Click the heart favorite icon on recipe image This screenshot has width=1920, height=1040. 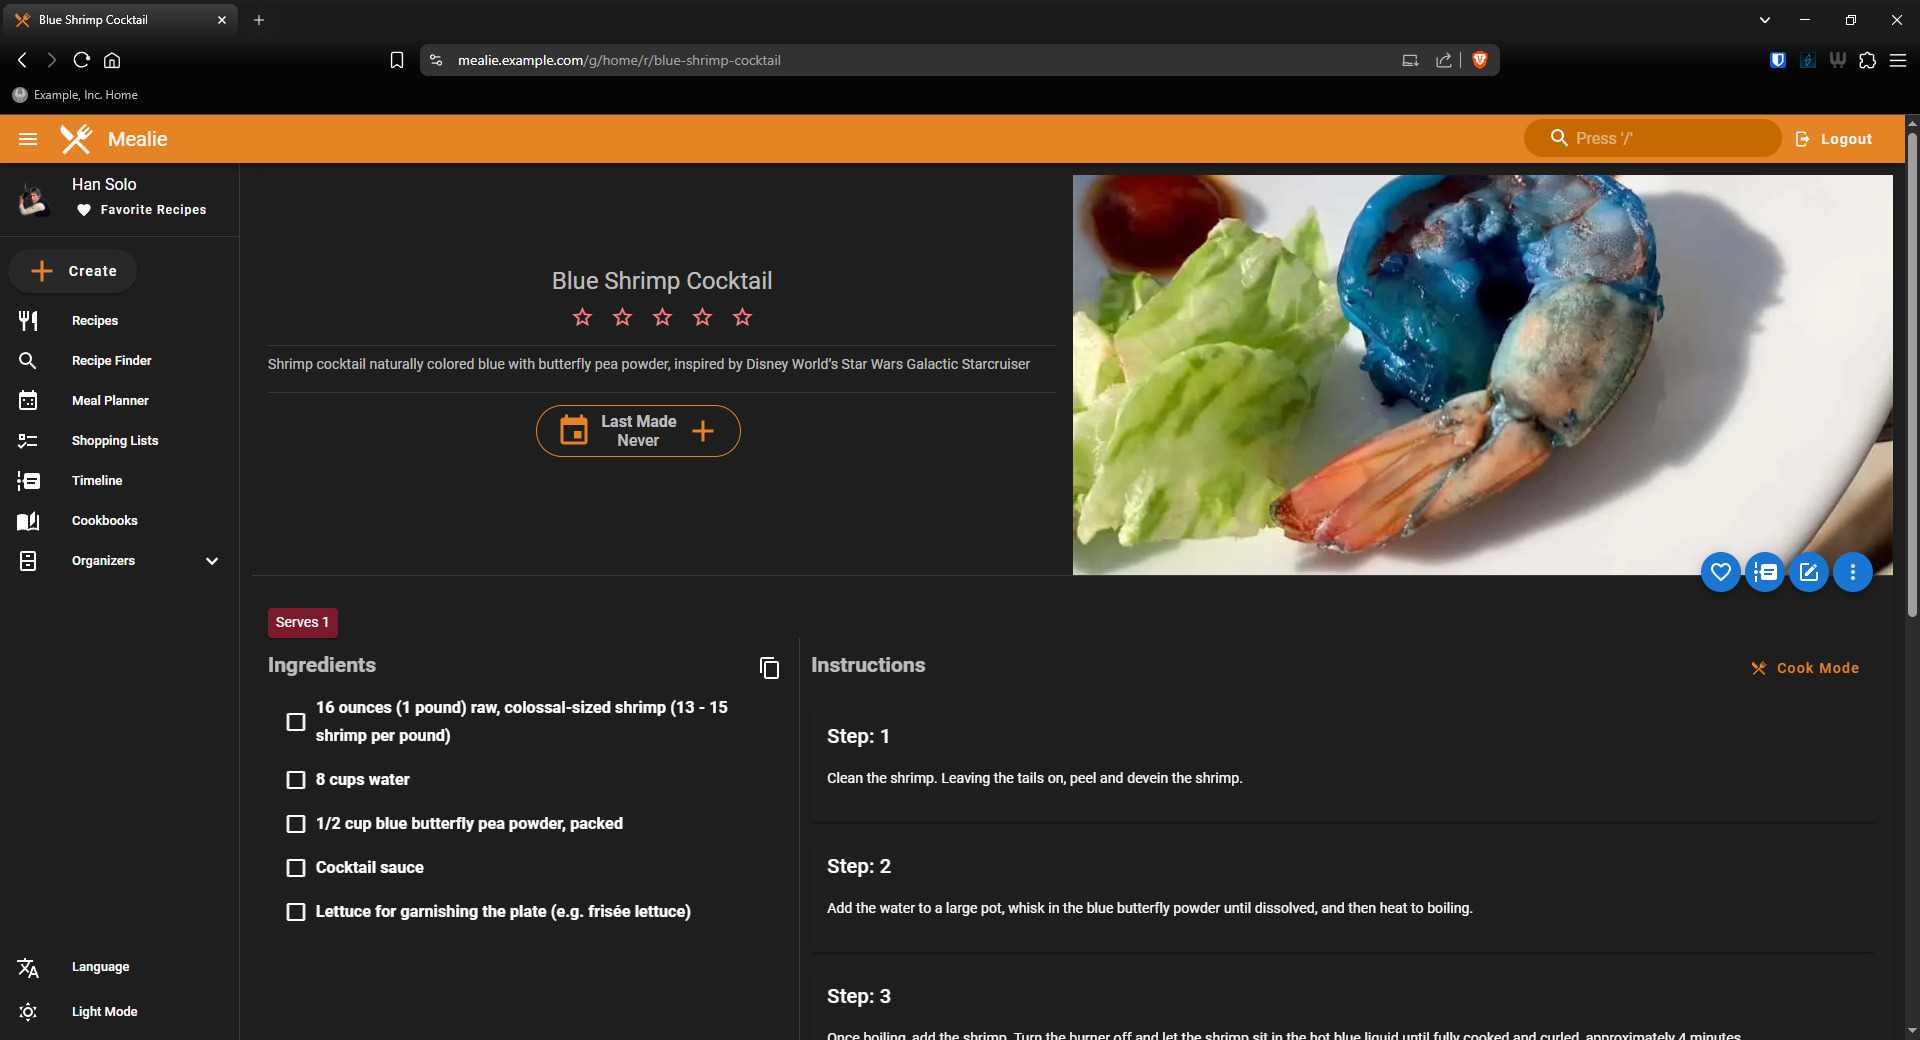[1720, 572]
